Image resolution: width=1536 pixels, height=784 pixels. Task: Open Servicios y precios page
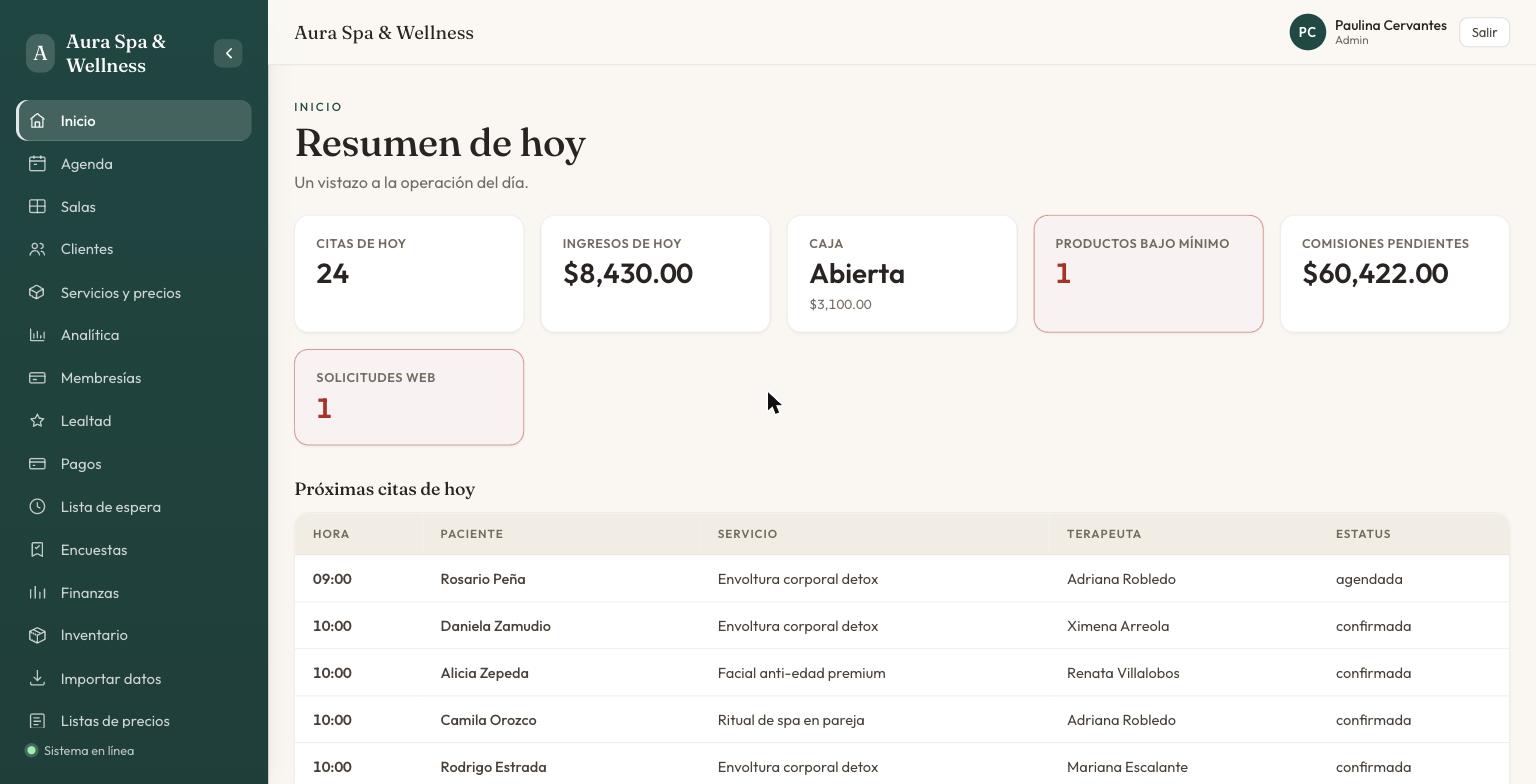pos(134,293)
